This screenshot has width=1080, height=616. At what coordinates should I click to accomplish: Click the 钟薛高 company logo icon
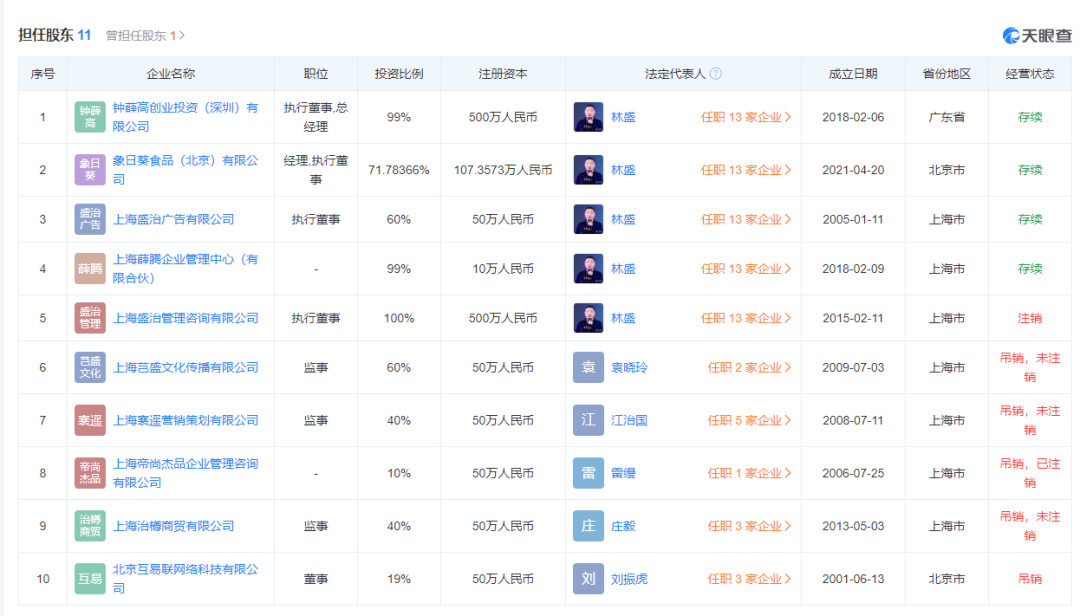(x=90, y=117)
